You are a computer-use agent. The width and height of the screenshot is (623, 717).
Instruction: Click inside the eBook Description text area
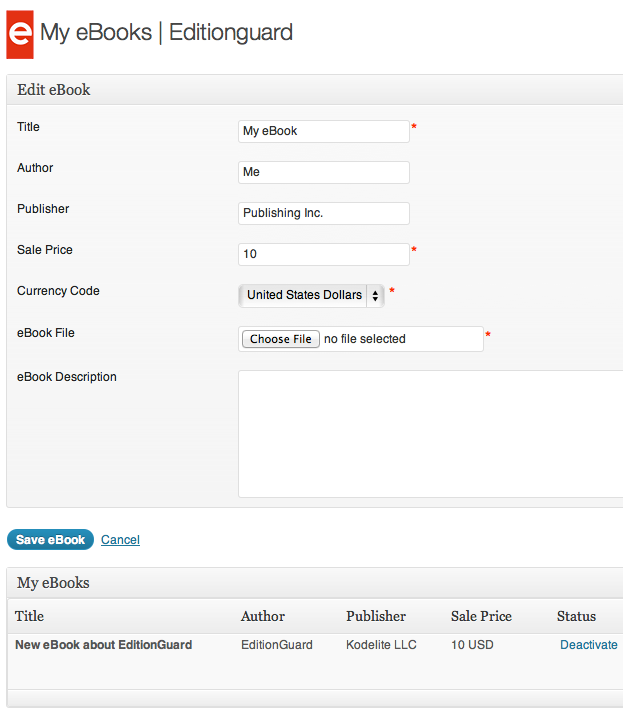coord(430,434)
